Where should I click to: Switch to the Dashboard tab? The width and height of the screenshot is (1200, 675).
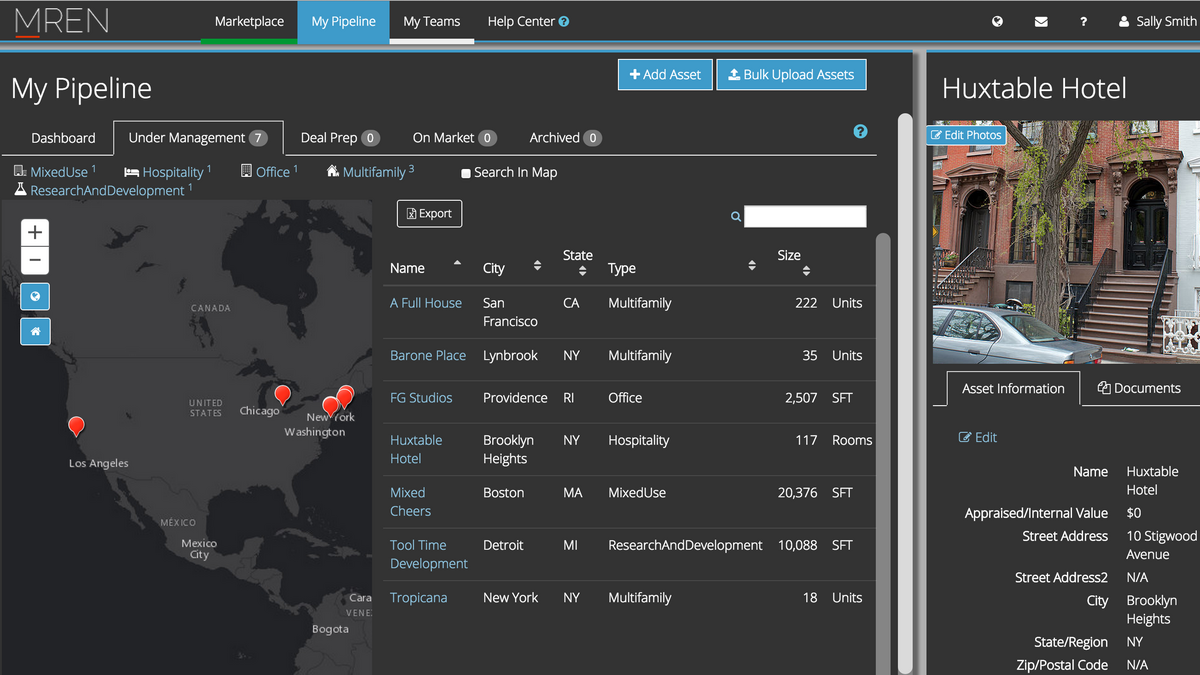click(x=63, y=138)
